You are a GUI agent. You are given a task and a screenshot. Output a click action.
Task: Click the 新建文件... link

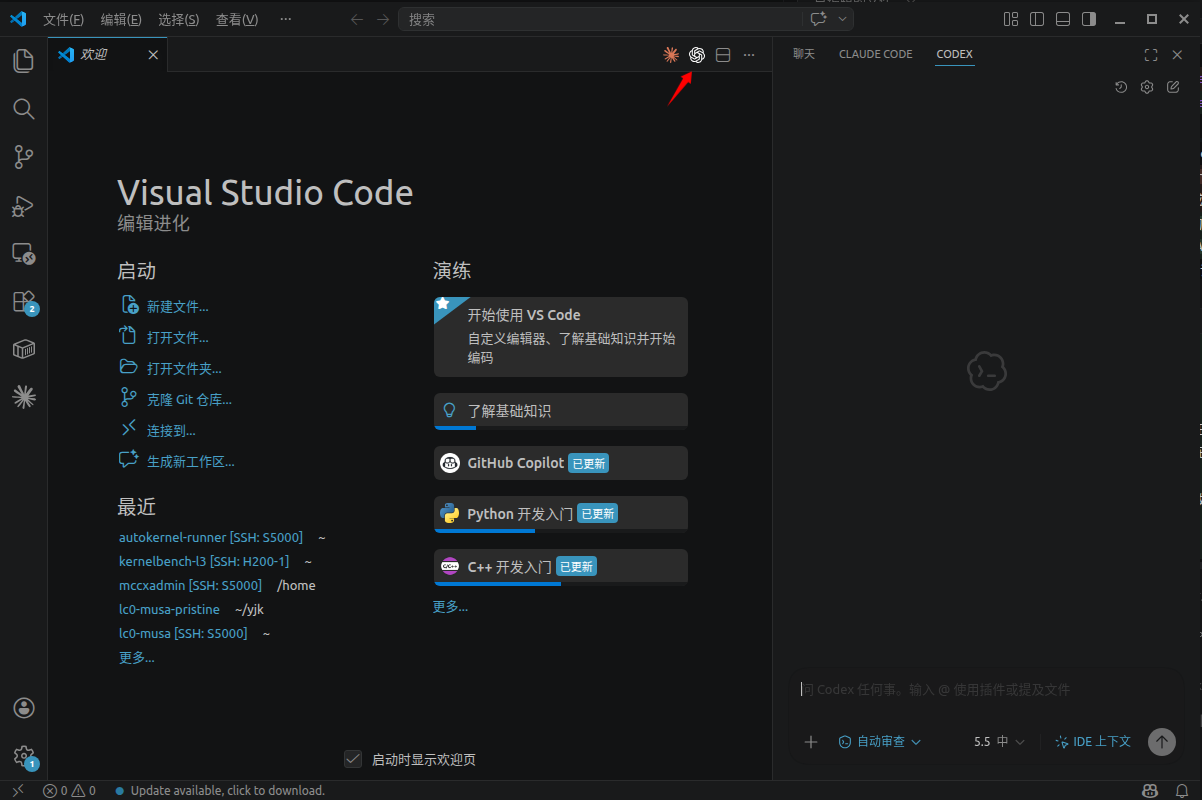pyautogui.click(x=177, y=307)
